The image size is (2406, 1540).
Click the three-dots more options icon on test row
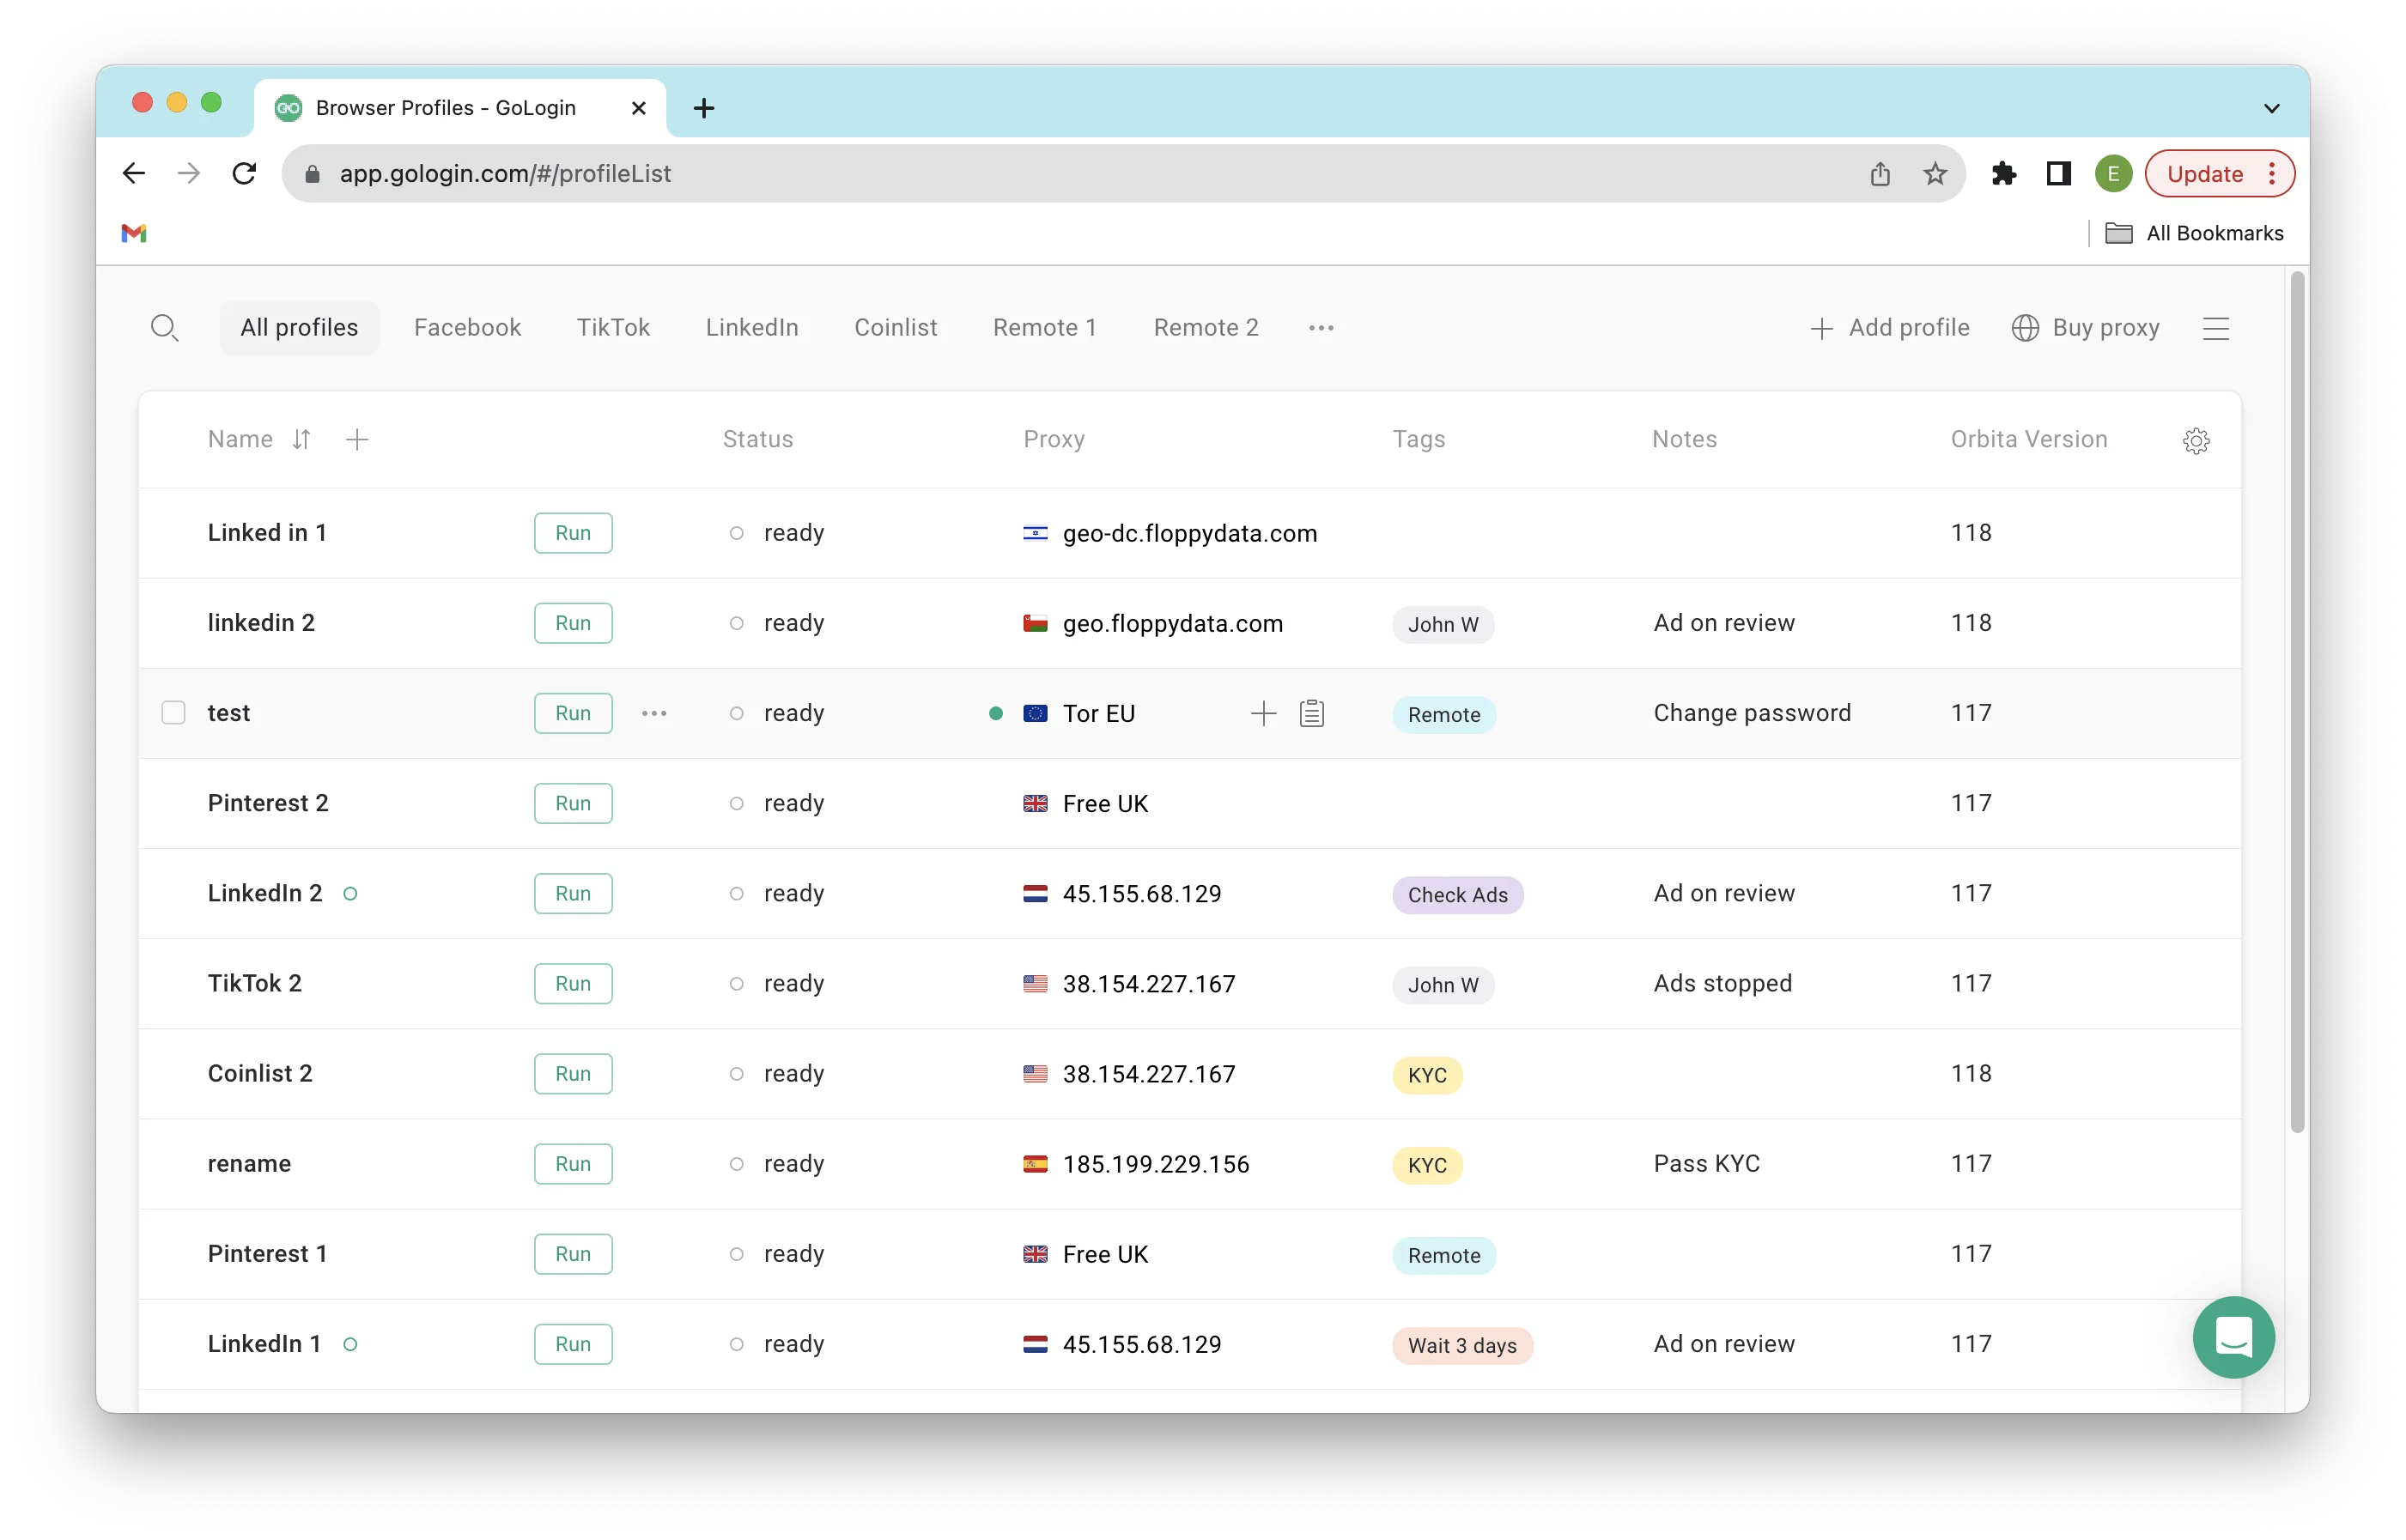point(653,712)
